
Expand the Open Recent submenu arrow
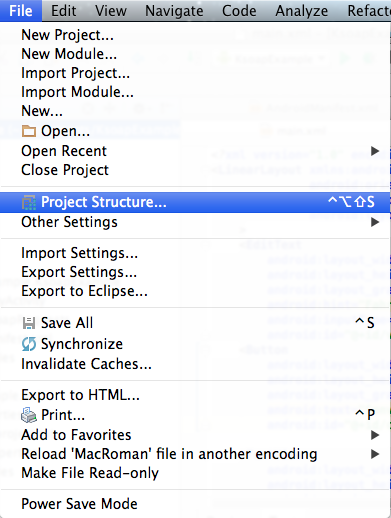coord(375,151)
